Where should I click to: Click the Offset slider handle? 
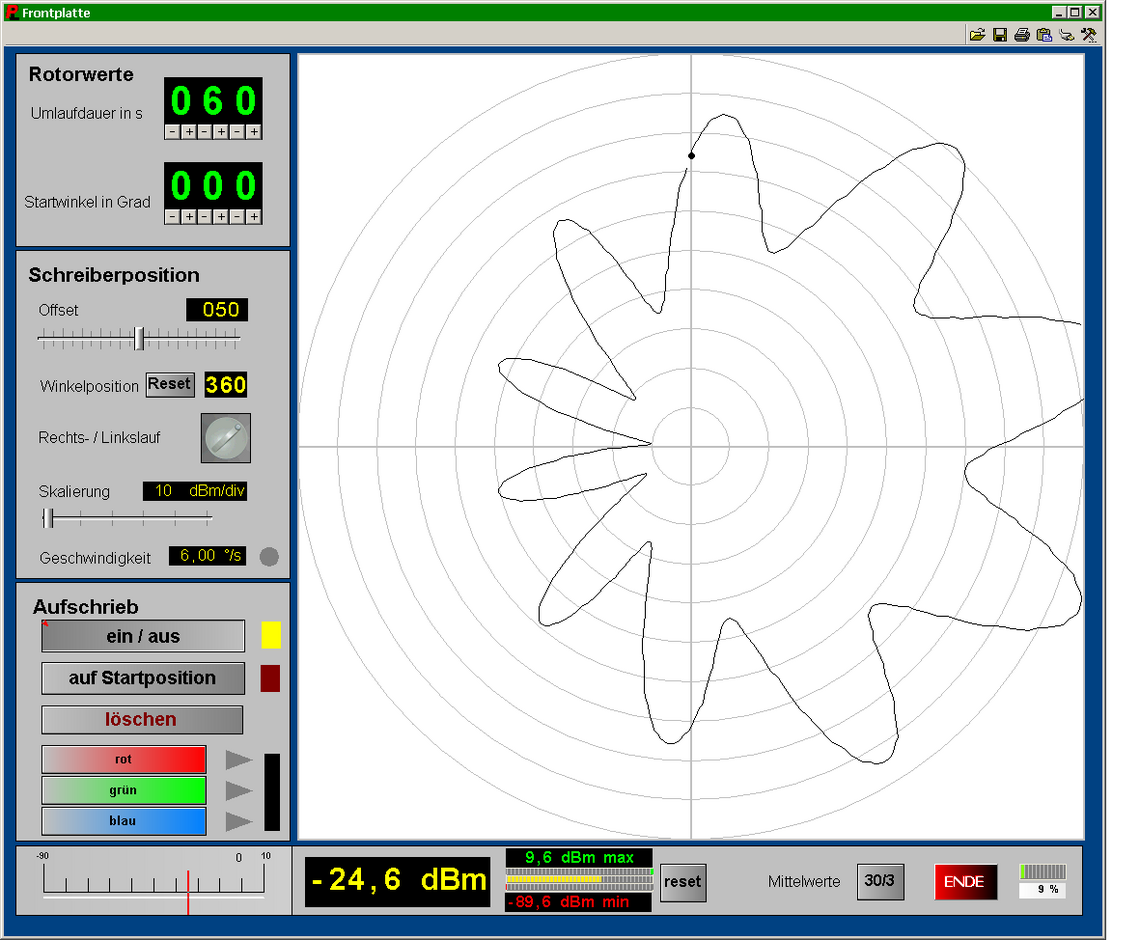[139, 338]
